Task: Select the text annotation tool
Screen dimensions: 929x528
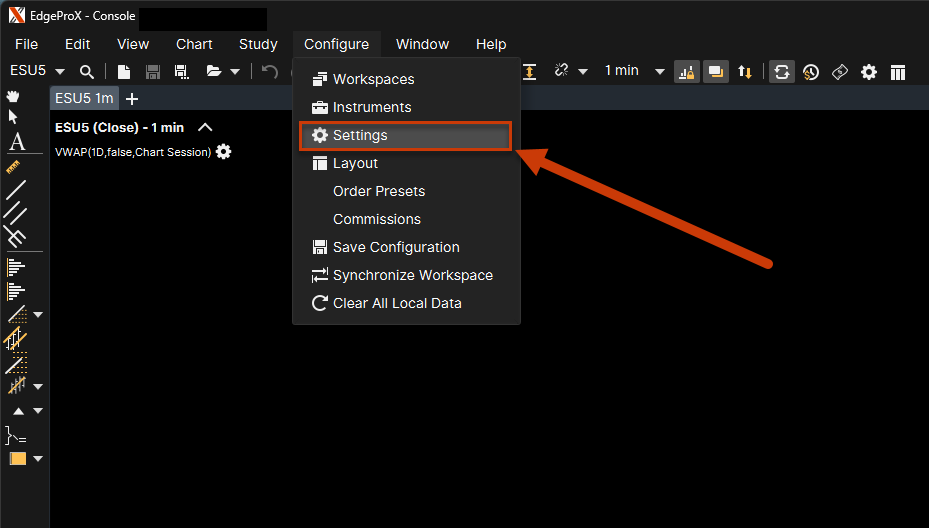Action: (16, 142)
